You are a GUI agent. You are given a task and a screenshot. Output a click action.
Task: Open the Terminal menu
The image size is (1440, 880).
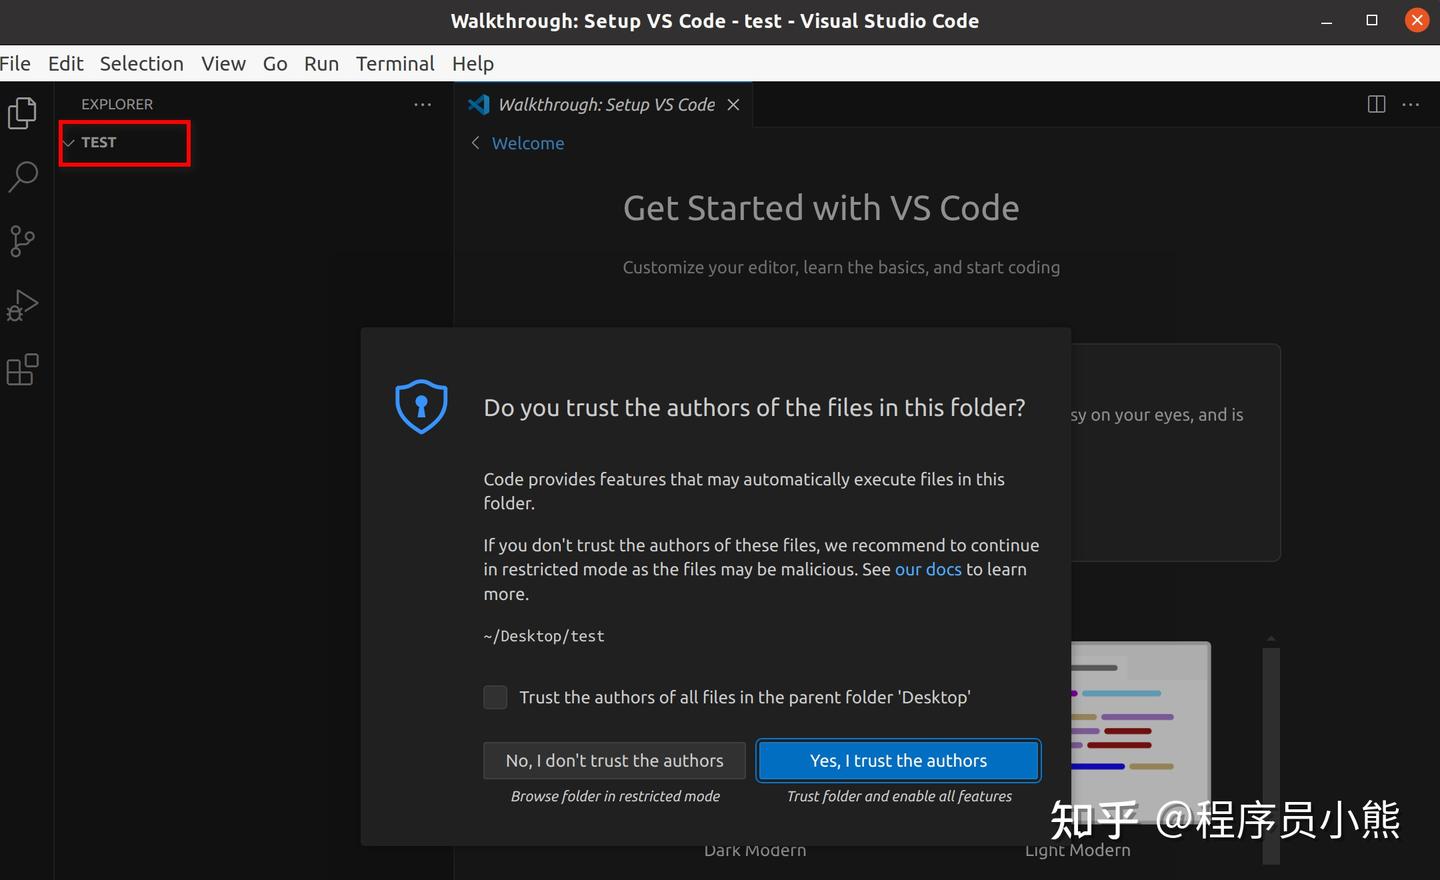(x=395, y=64)
